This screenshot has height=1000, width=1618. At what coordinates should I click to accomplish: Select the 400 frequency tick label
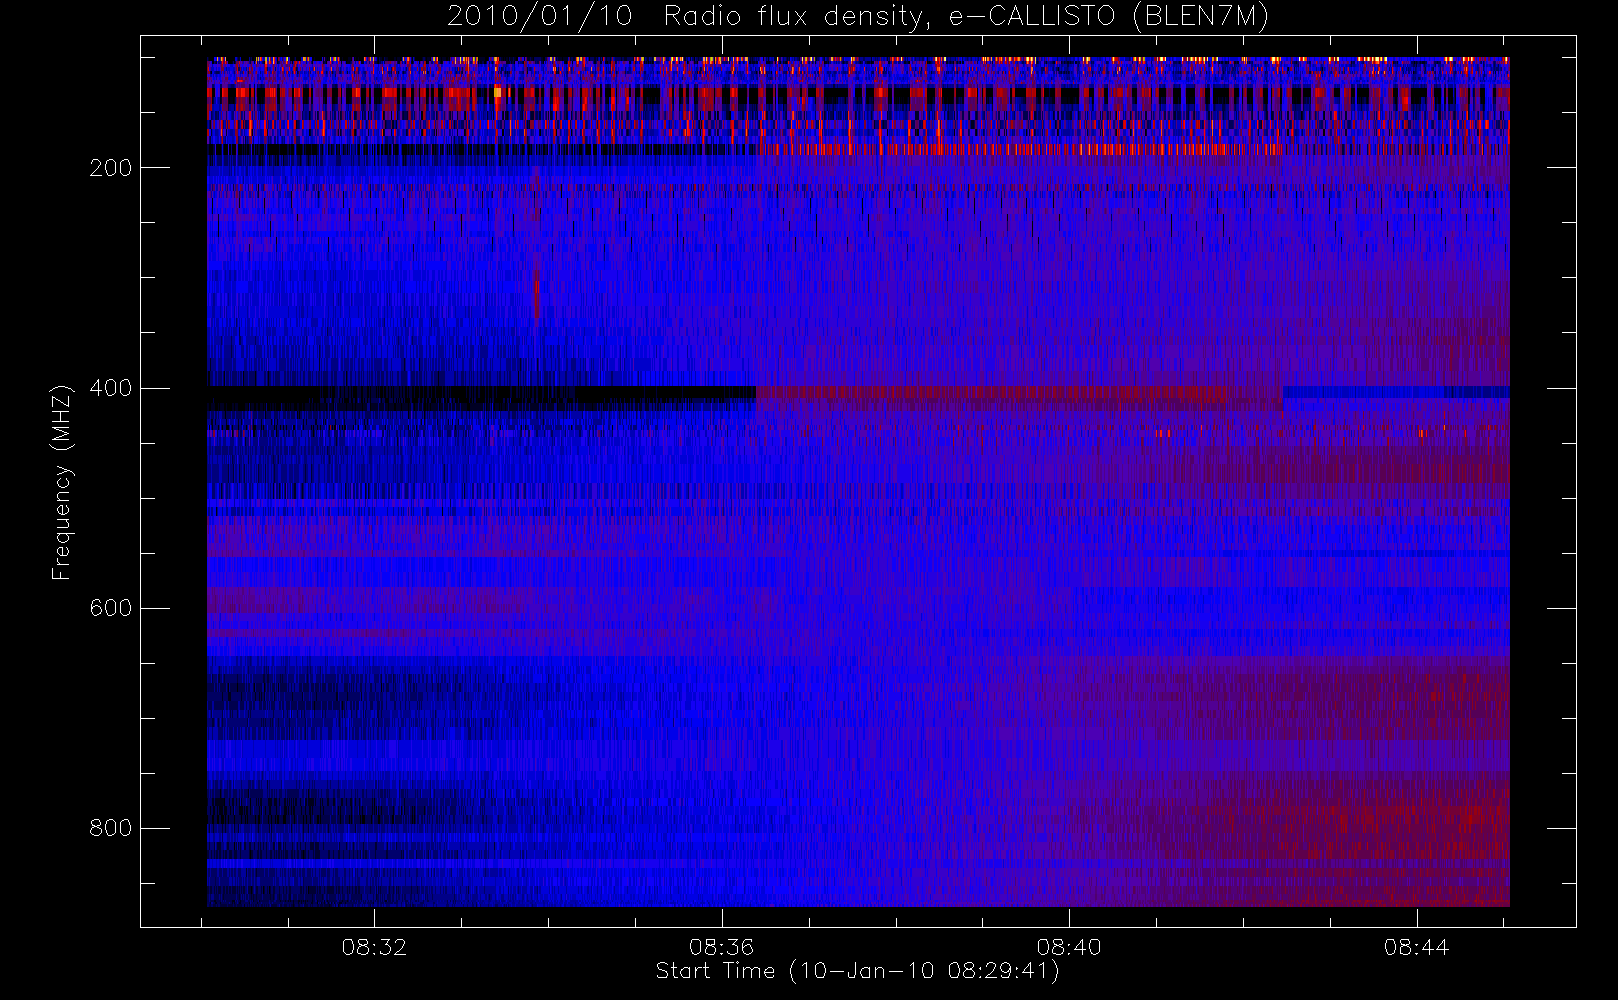[x=110, y=388]
